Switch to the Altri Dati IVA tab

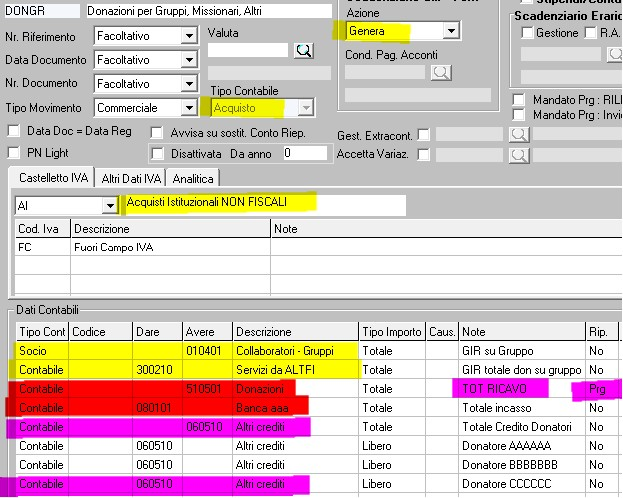click(131, 178)
